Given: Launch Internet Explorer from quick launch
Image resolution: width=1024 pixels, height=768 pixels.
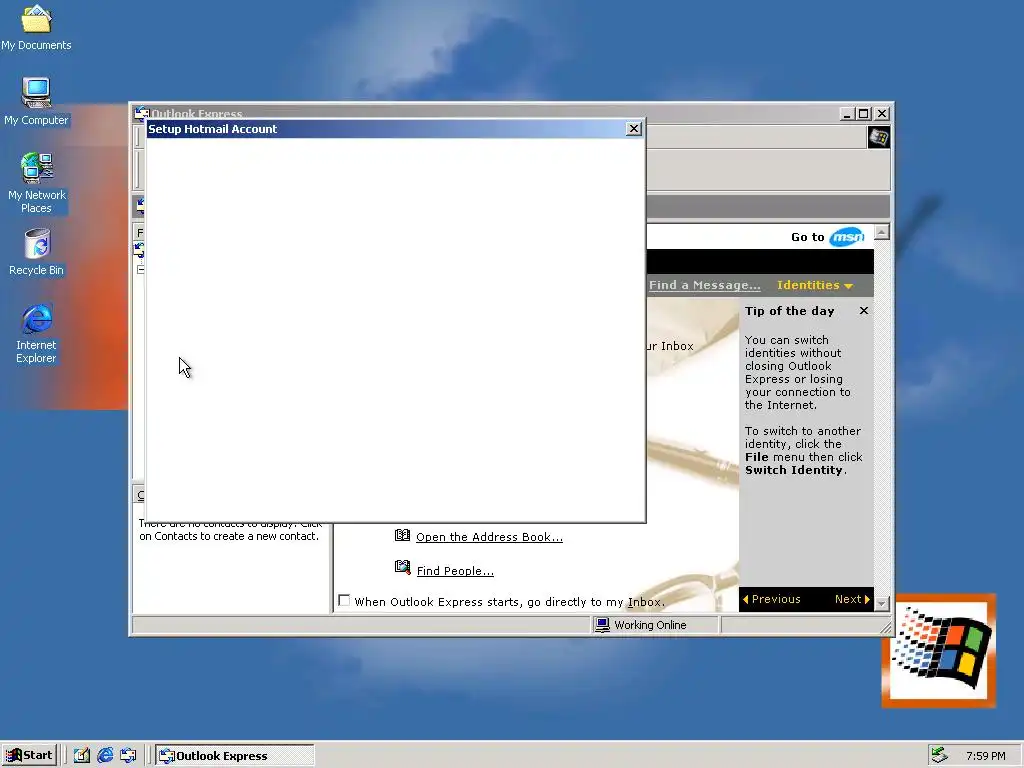Looking at the screenshot, I should (x=105, y=756).
